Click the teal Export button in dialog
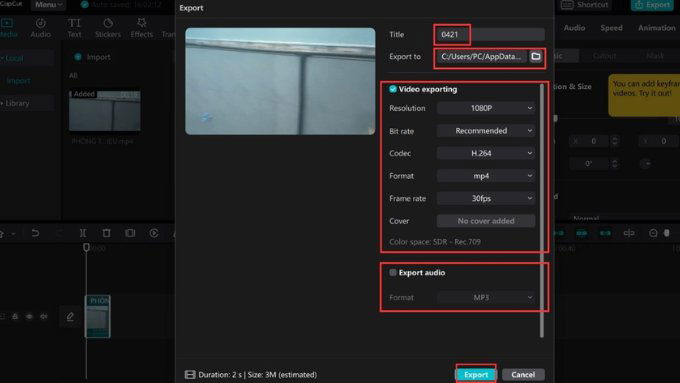Screen dimensions: 680x383 pyautogui.click(x=476, y=374)
